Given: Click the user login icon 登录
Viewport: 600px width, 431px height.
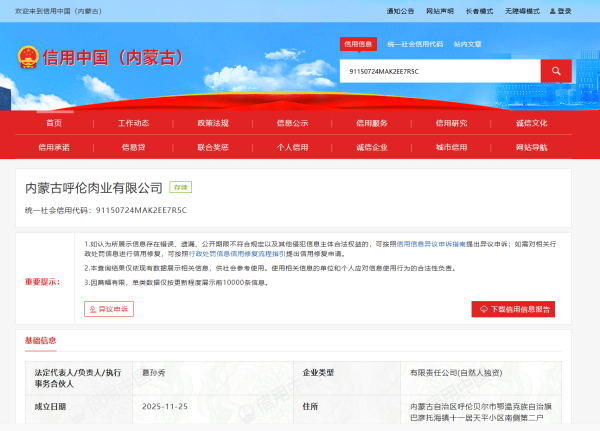Looking at the screenshot, I should 560,11.
